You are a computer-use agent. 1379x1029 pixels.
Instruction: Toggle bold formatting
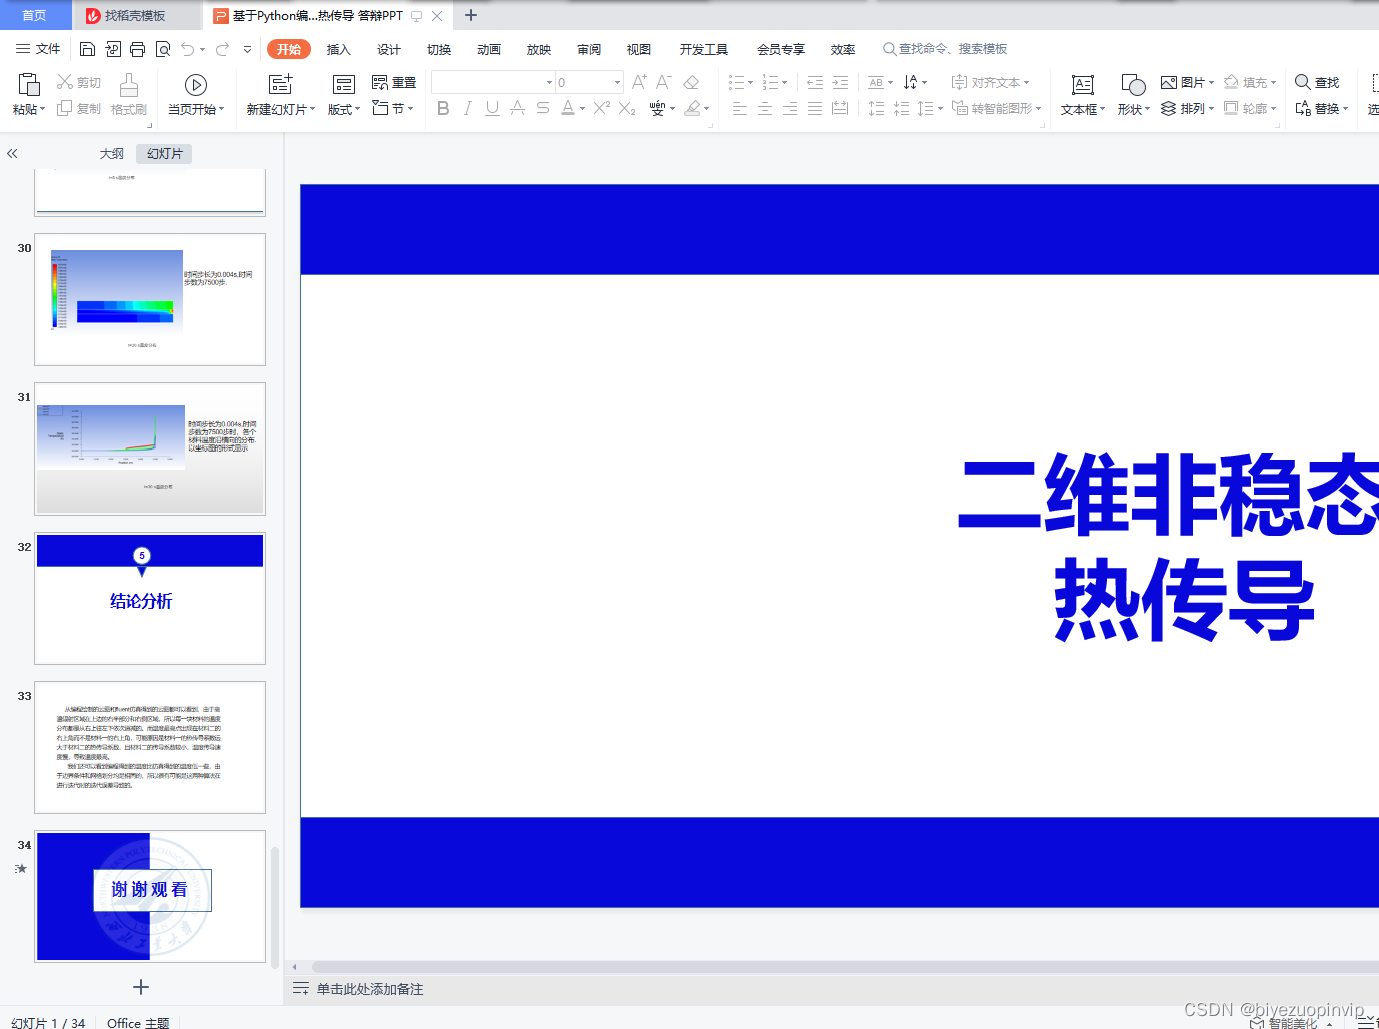[443, 109]
